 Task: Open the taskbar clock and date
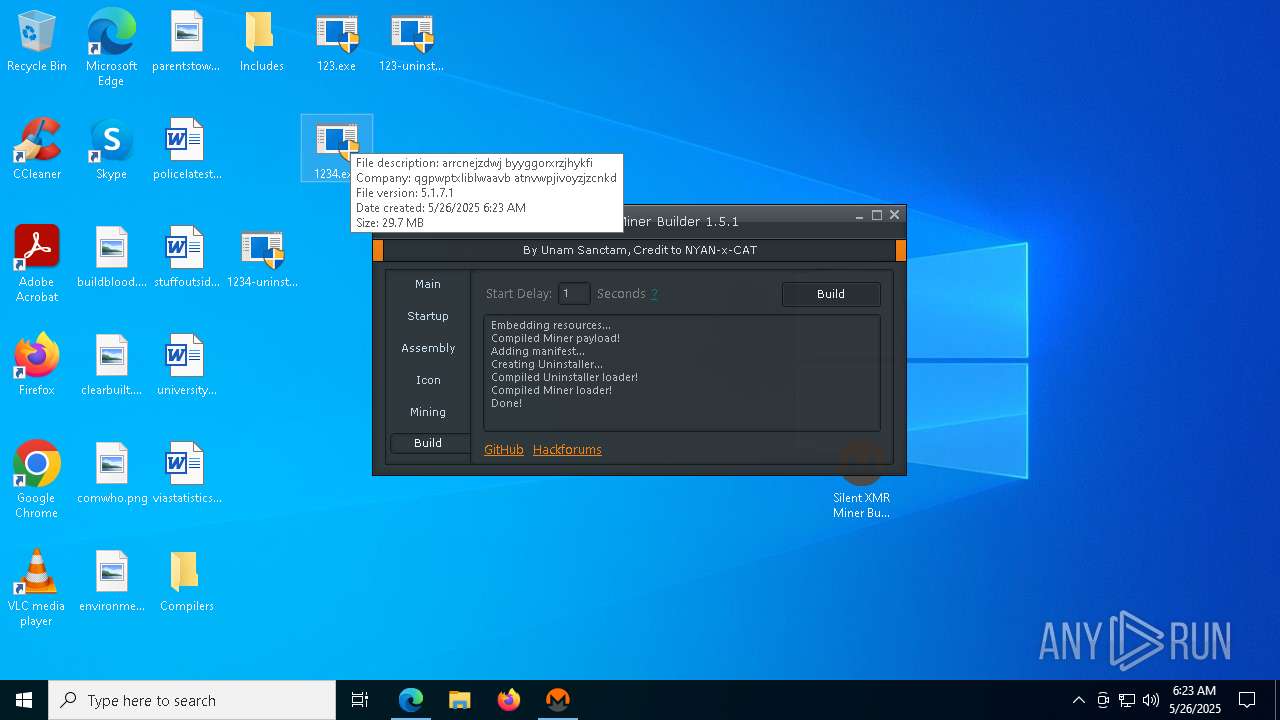pyautogui.click(x=1194, y=700)
